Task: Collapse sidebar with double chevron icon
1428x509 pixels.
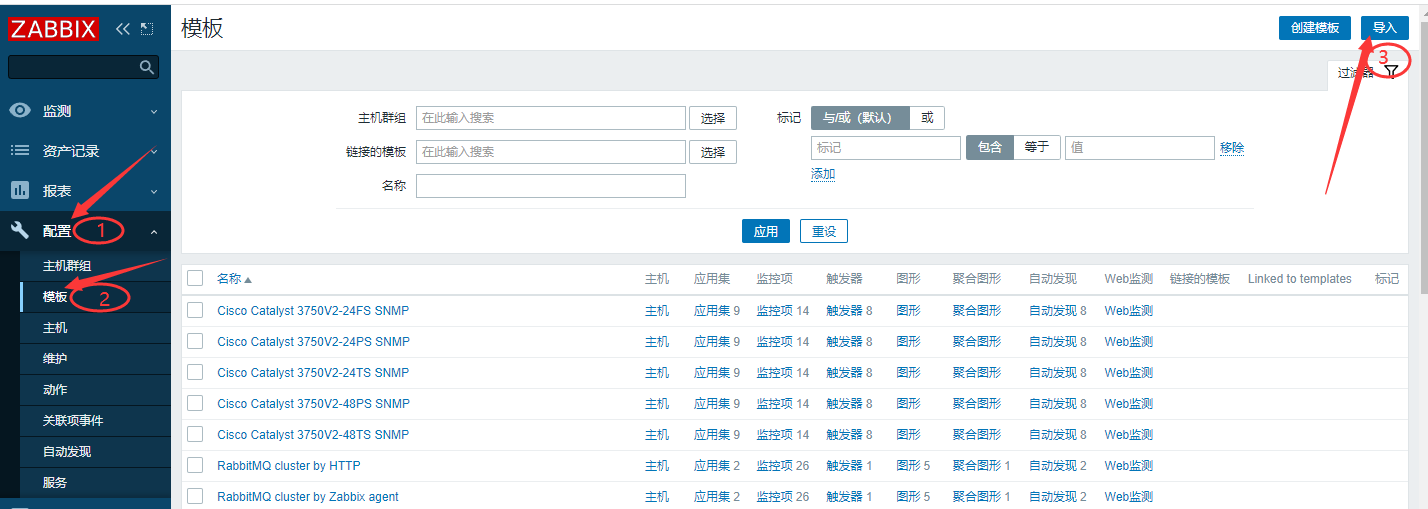Action: click(x=123, y=29)
